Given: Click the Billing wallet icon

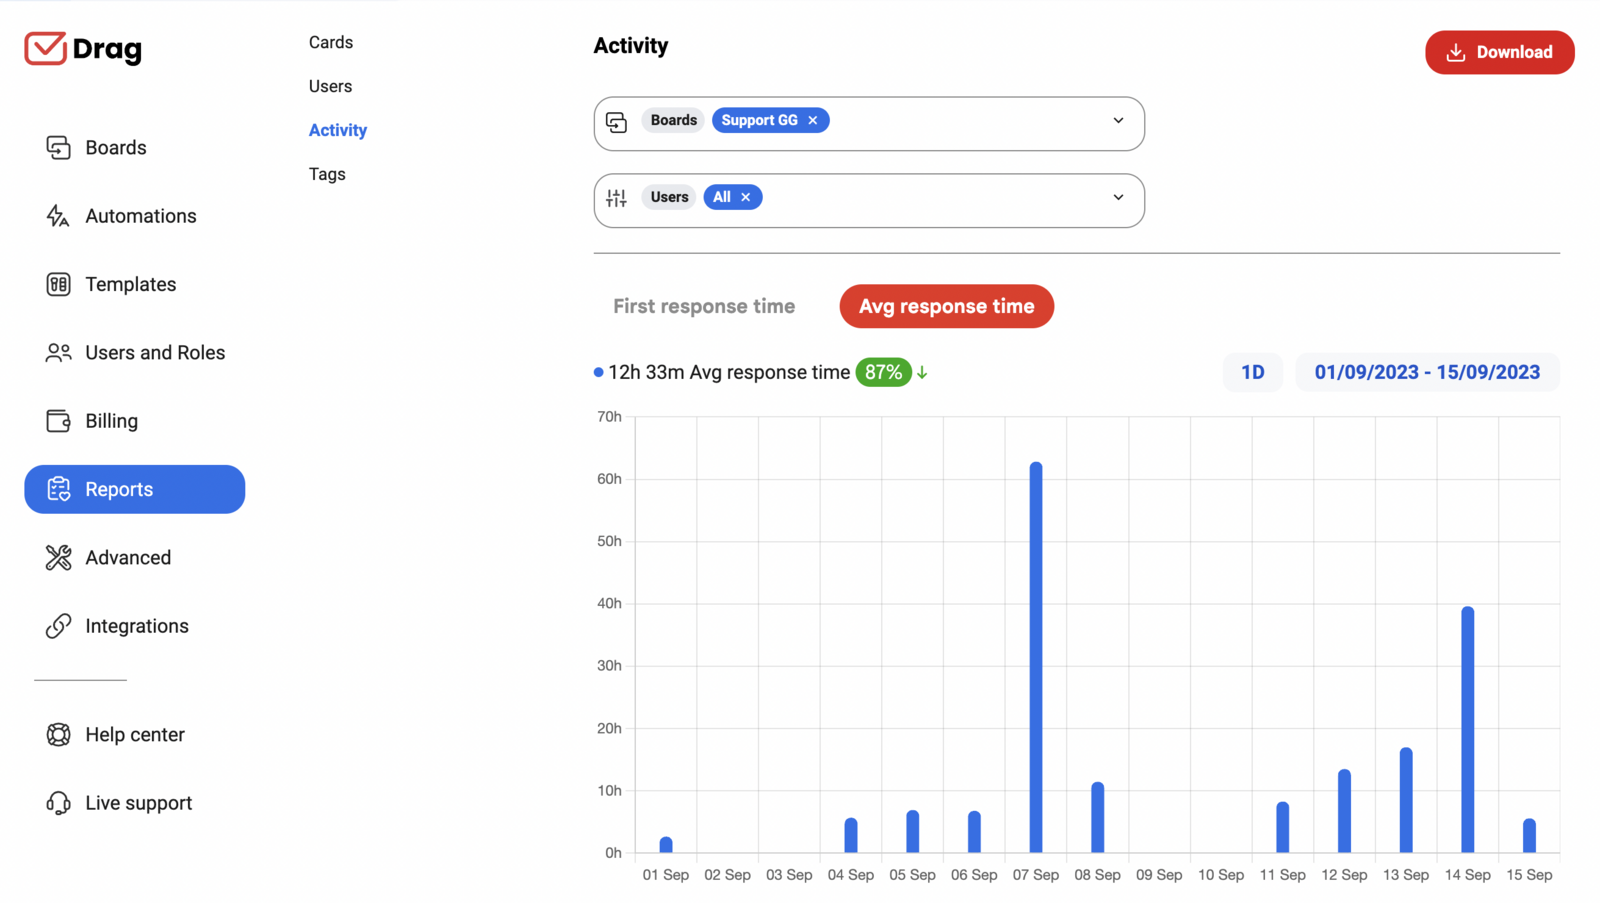Looking at the screenshot, I should [58, 421].
